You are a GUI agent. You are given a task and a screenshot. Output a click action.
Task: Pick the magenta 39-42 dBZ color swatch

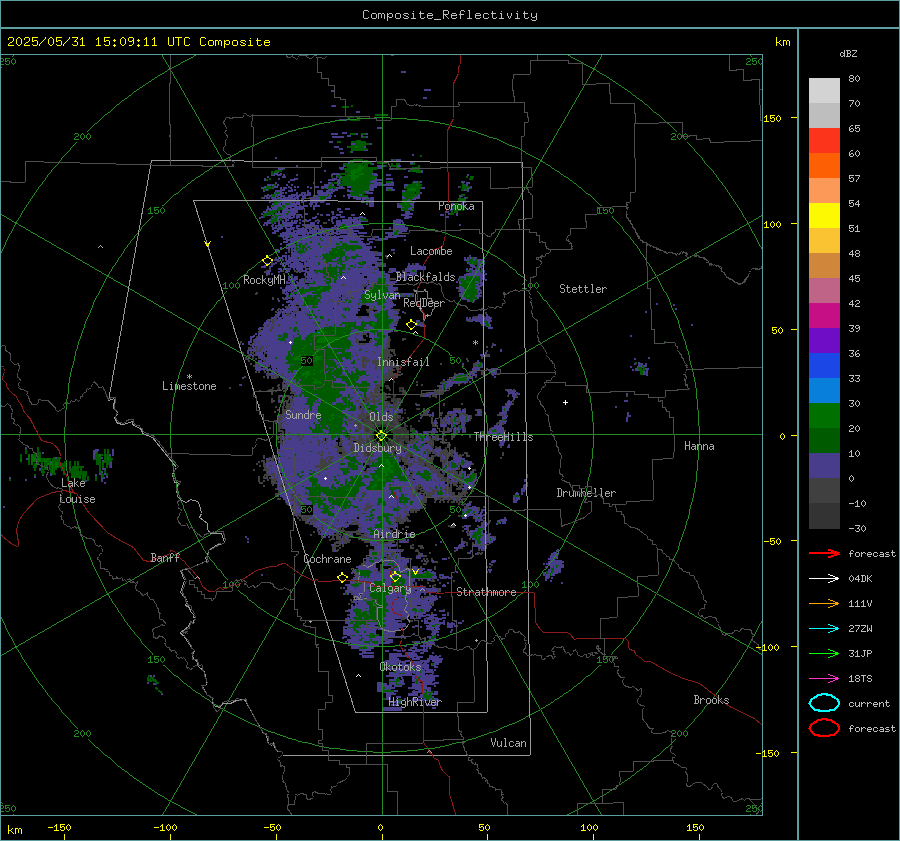pos(824,315)
